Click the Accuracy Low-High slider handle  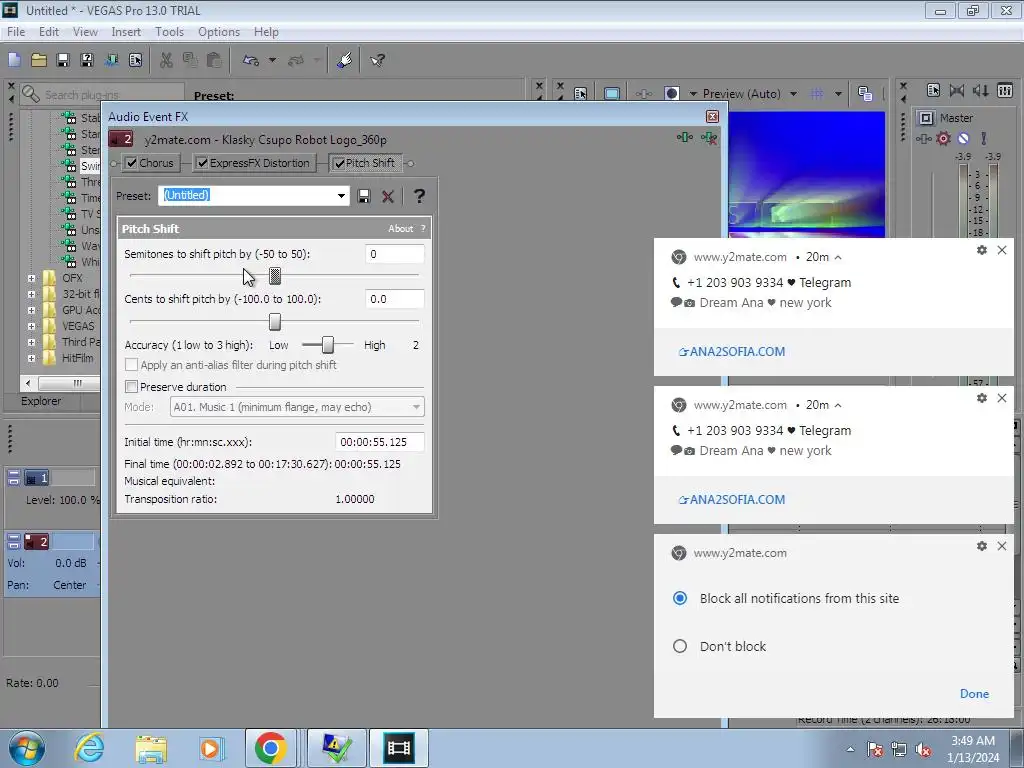point(328,344)
